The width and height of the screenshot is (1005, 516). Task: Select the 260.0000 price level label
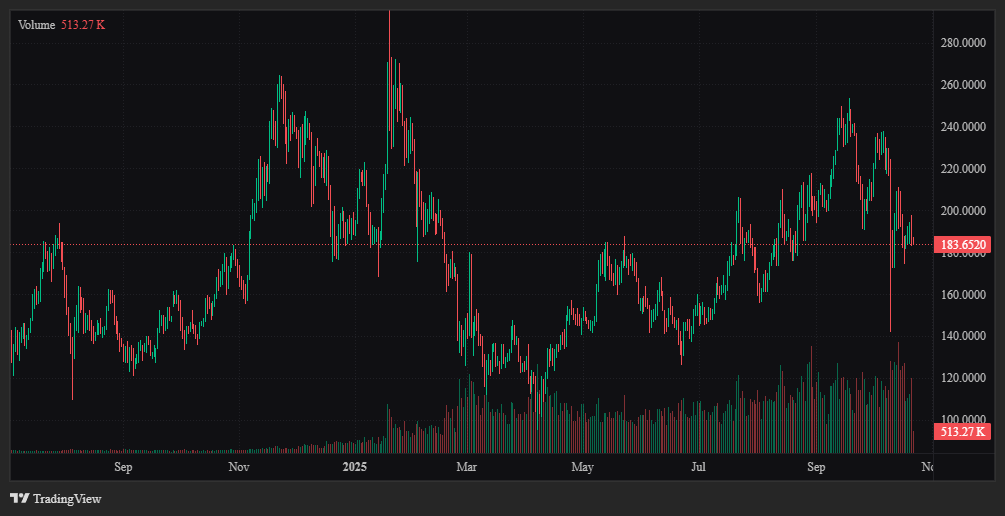(964, 85)
